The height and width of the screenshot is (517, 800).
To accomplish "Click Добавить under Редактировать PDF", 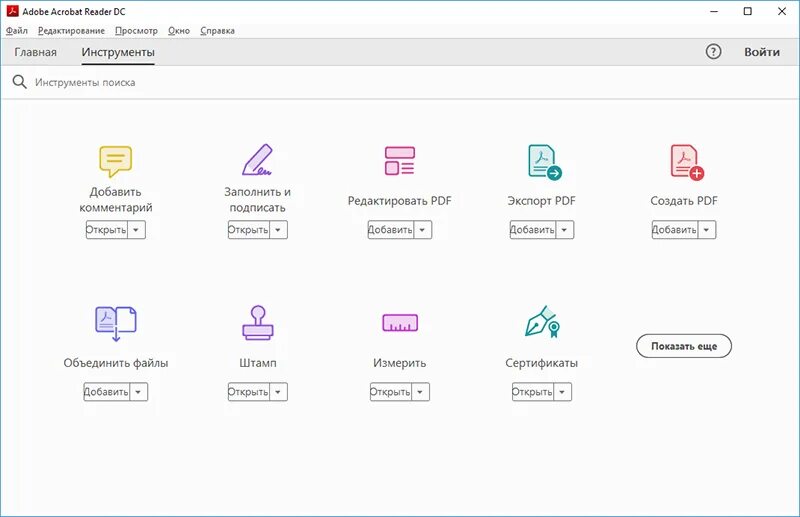I will pyautogui.click(x=391, y=230).
